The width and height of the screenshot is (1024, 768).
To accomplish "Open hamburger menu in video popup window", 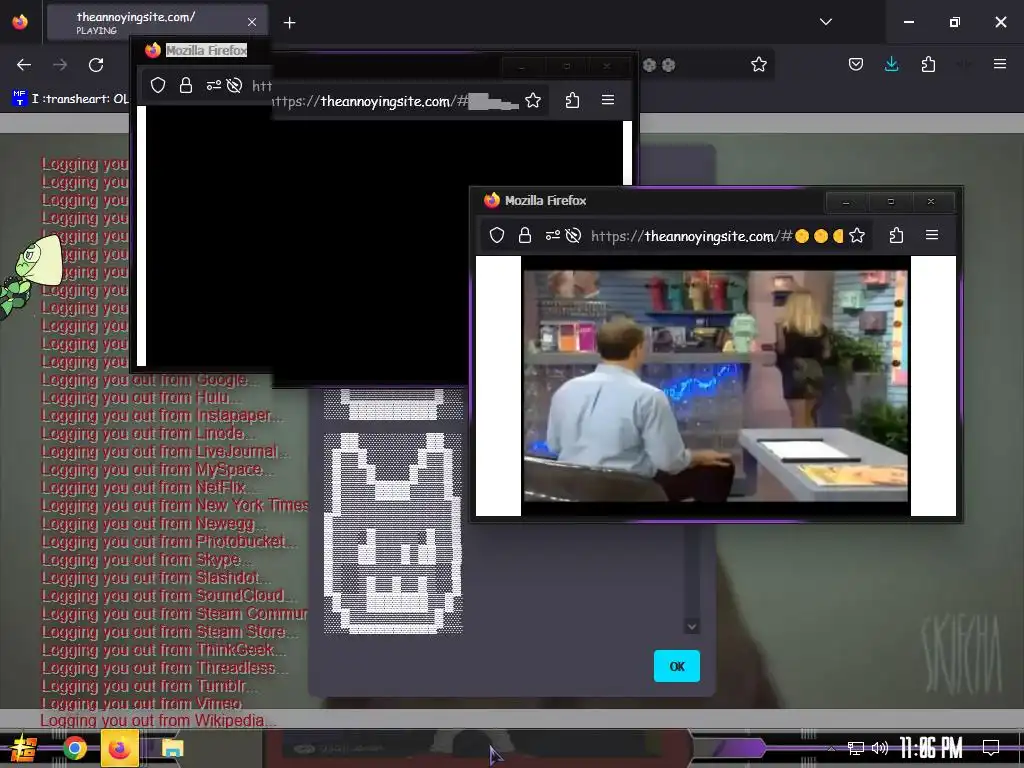I will click(x=932, y=234).
